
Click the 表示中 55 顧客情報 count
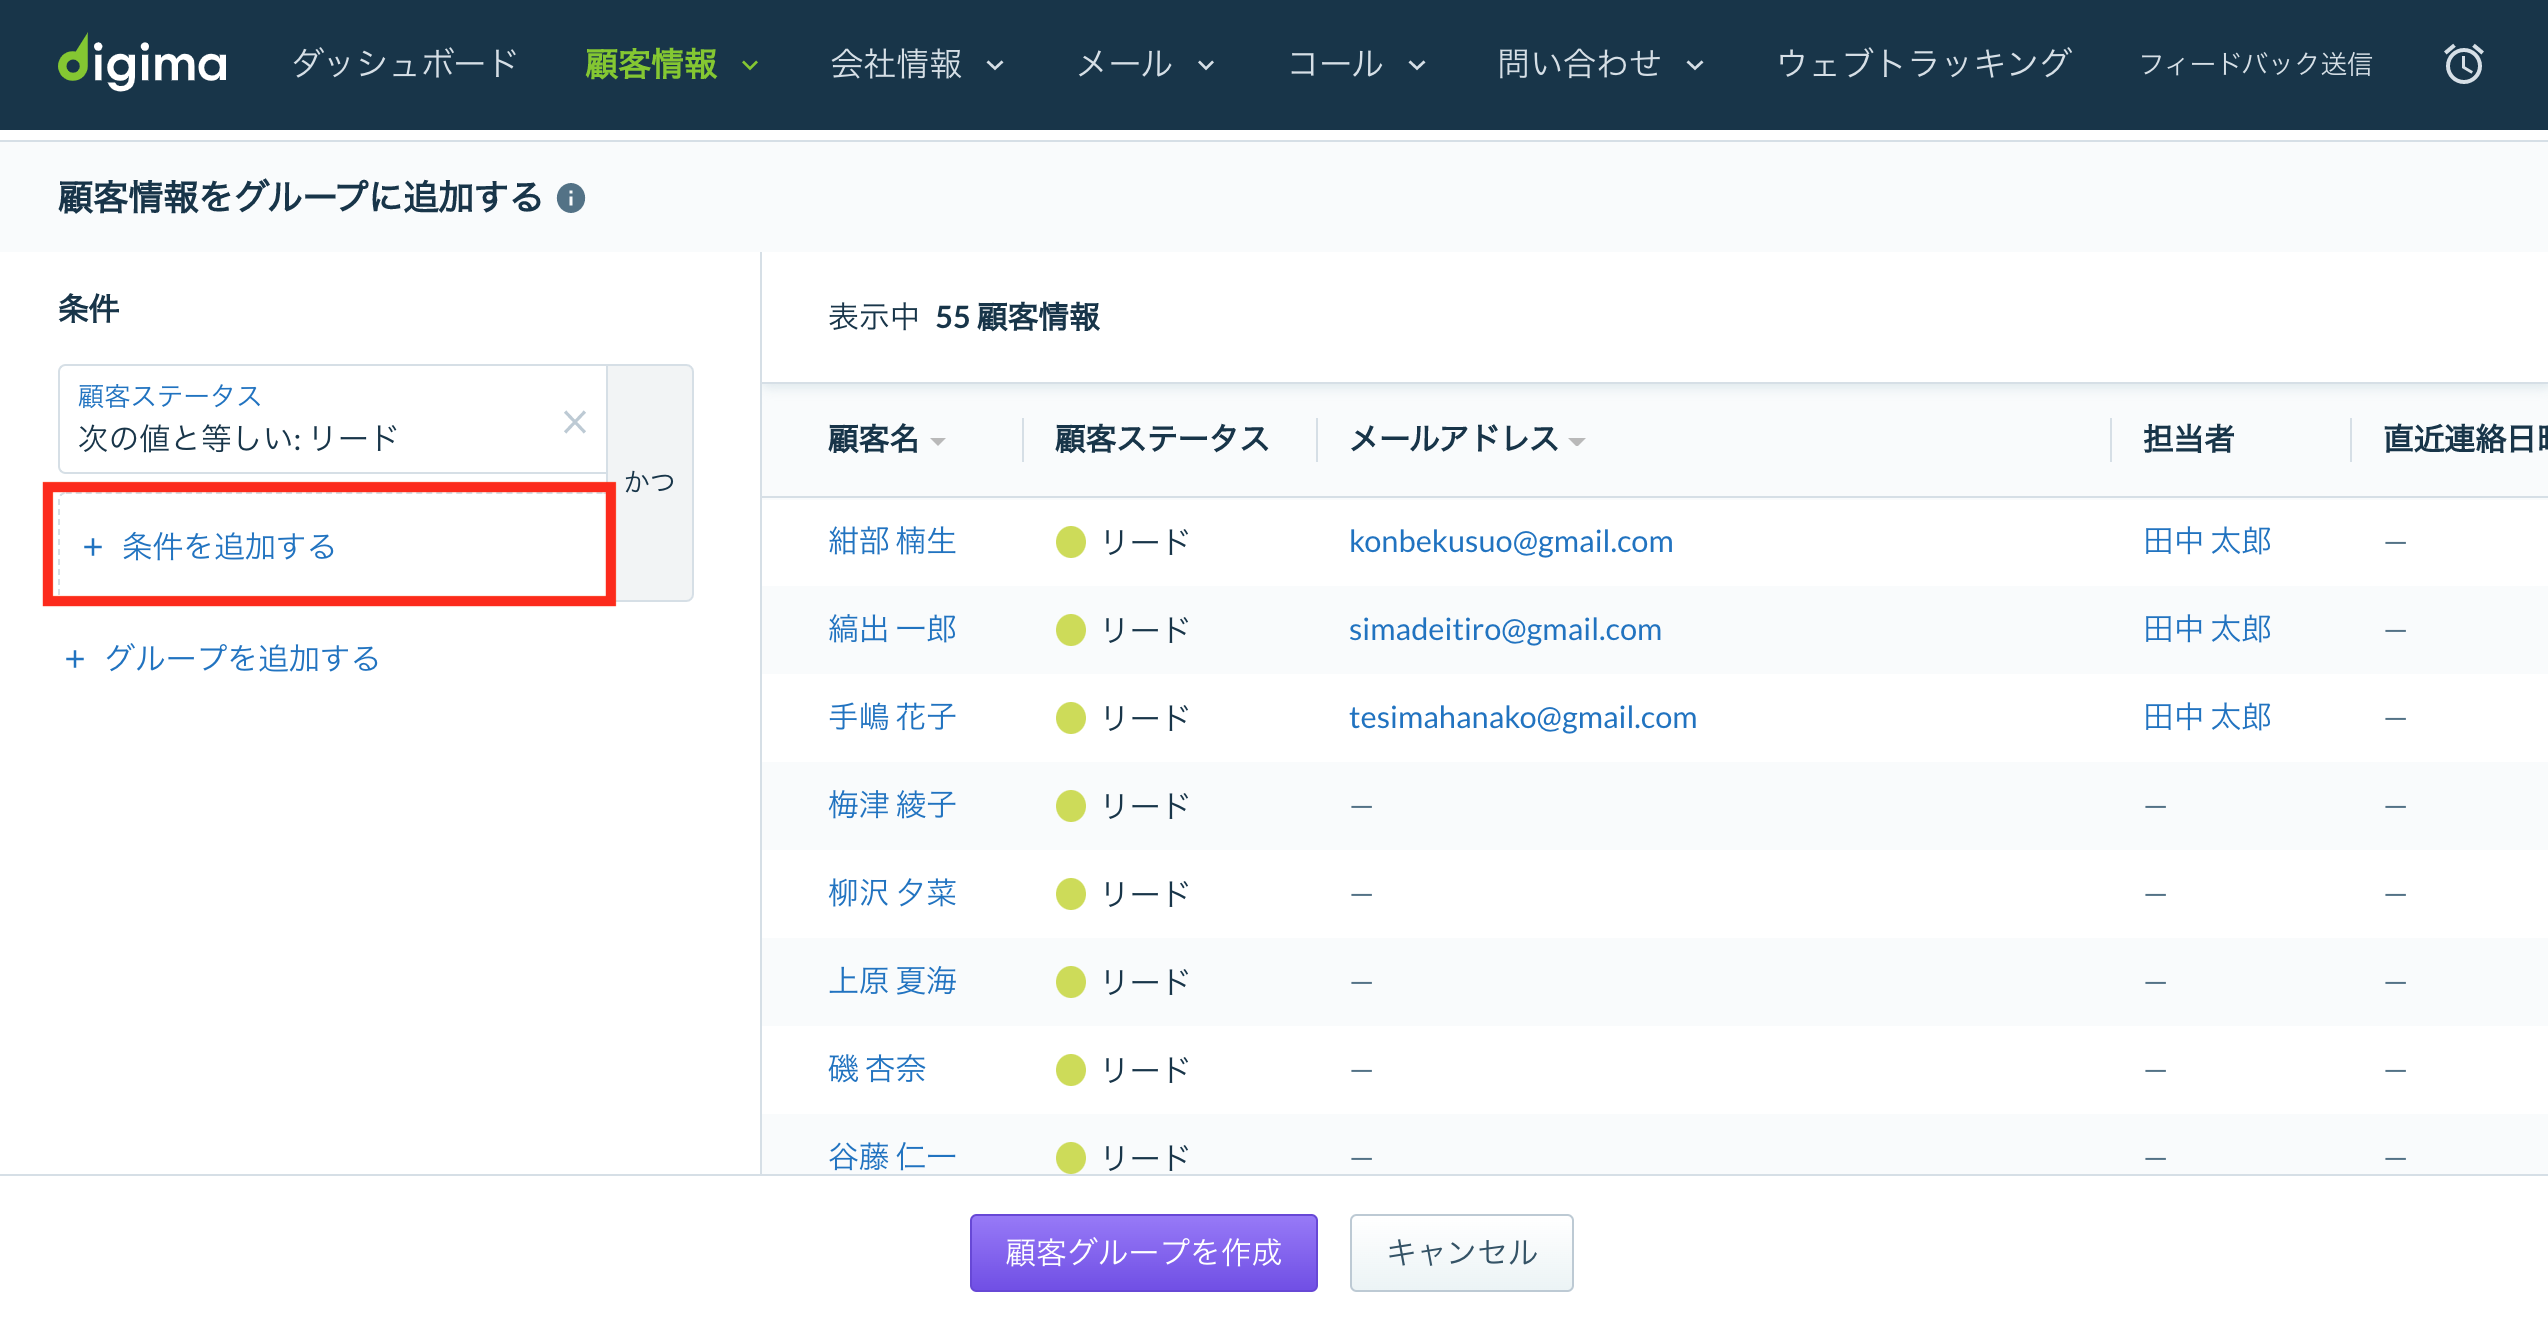pyautogui.click(x=964, y=317)
